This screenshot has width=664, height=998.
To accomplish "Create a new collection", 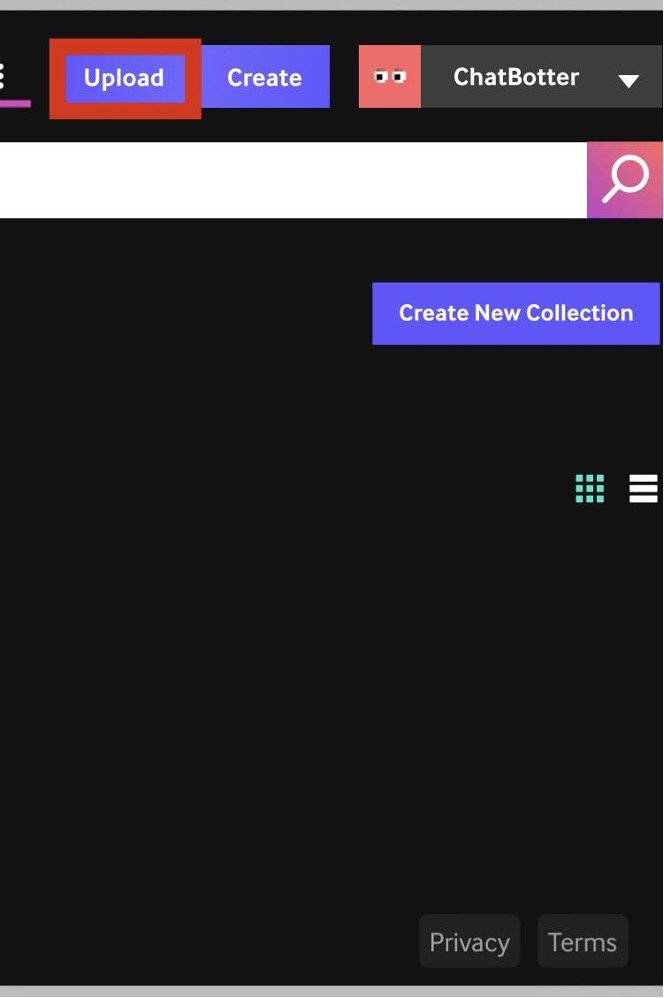I will pyautogui.click(x=516, y=313).
